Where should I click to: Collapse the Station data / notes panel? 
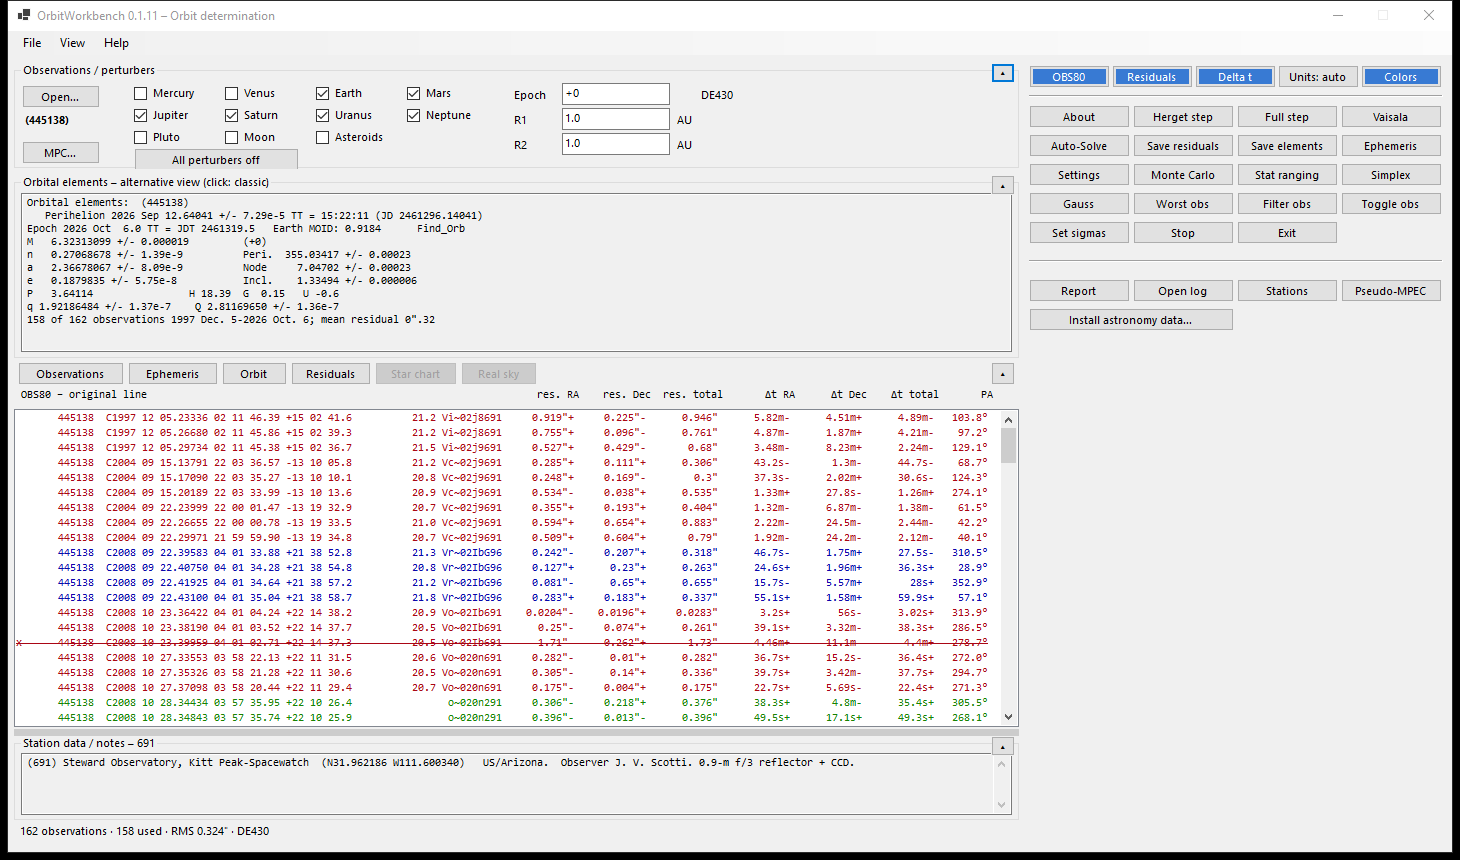(1003, 747)
